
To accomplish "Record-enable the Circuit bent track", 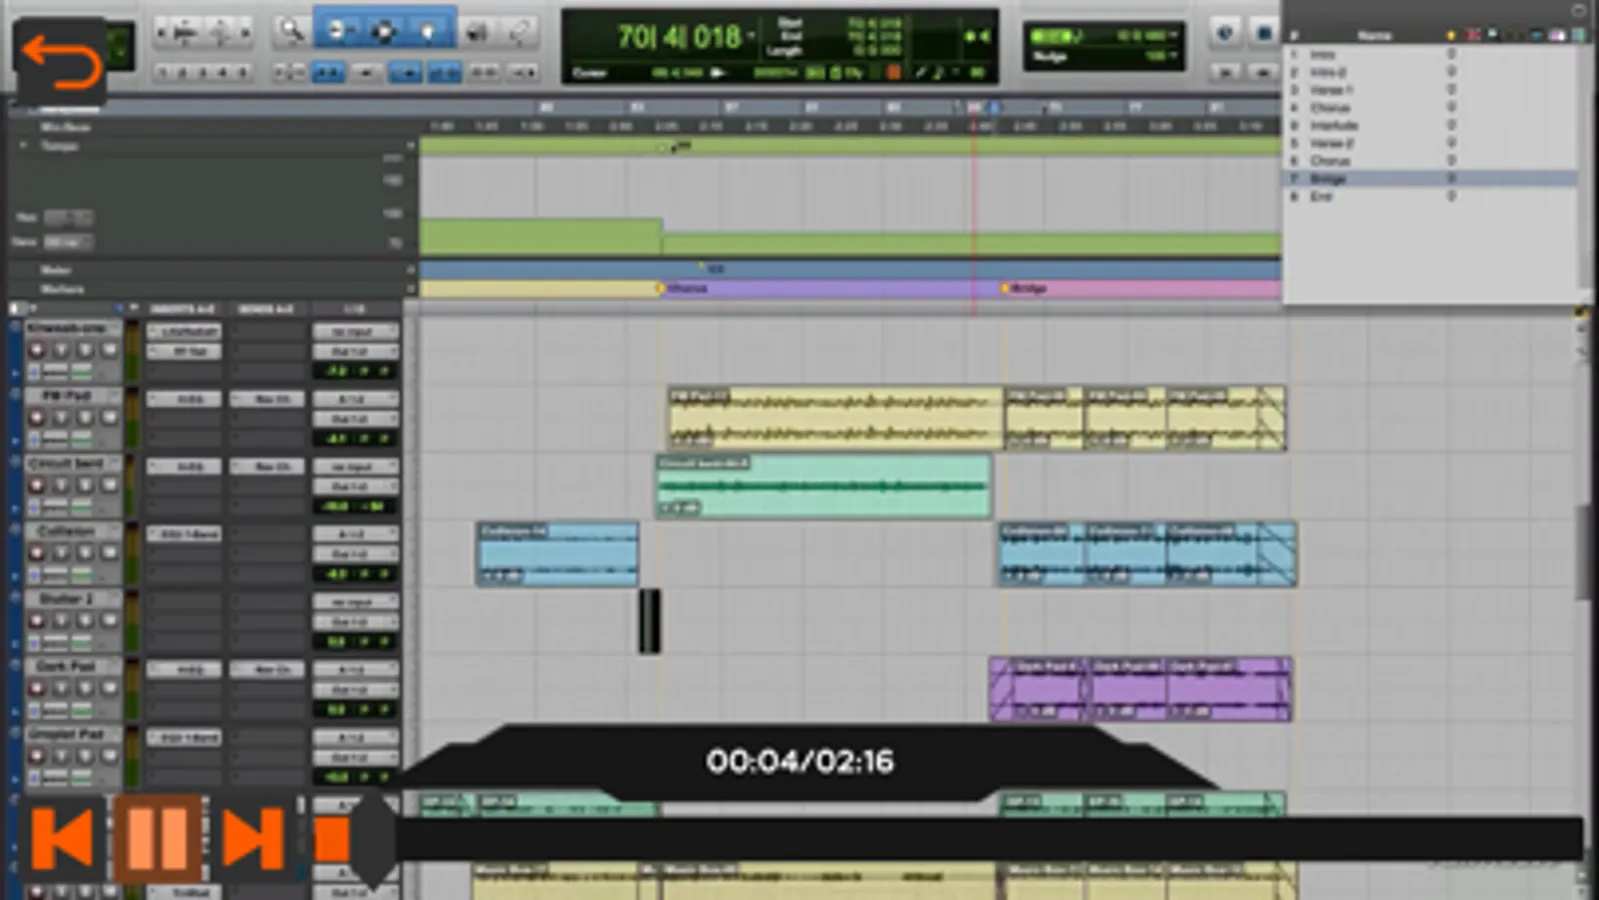I will point(37,485).
